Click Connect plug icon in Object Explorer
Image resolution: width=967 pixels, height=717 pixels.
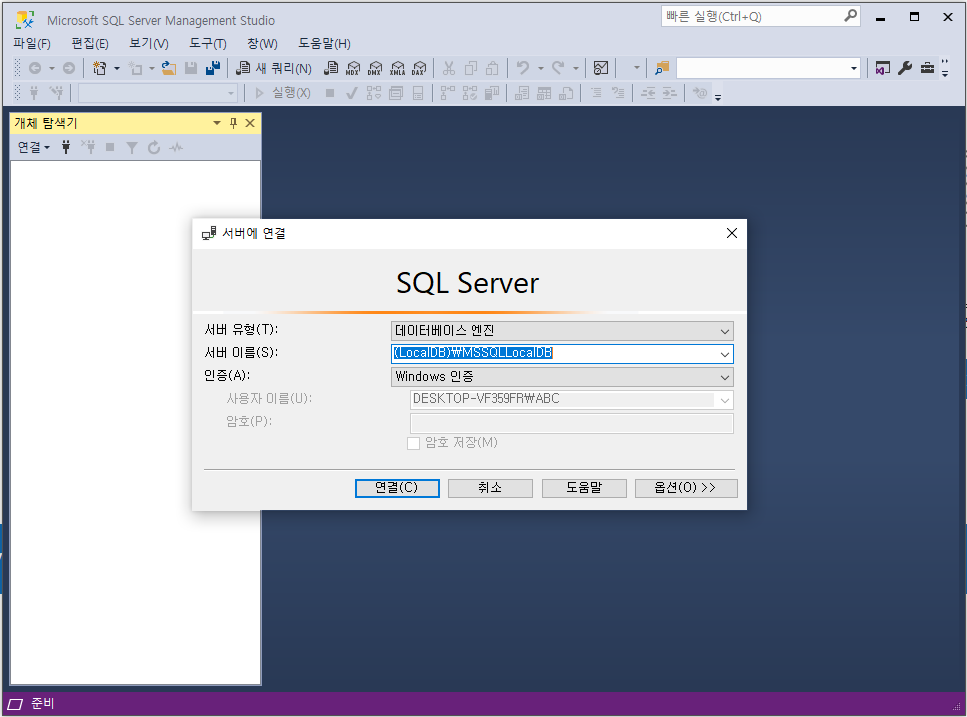pyautogui.click(x=66, y=147)
